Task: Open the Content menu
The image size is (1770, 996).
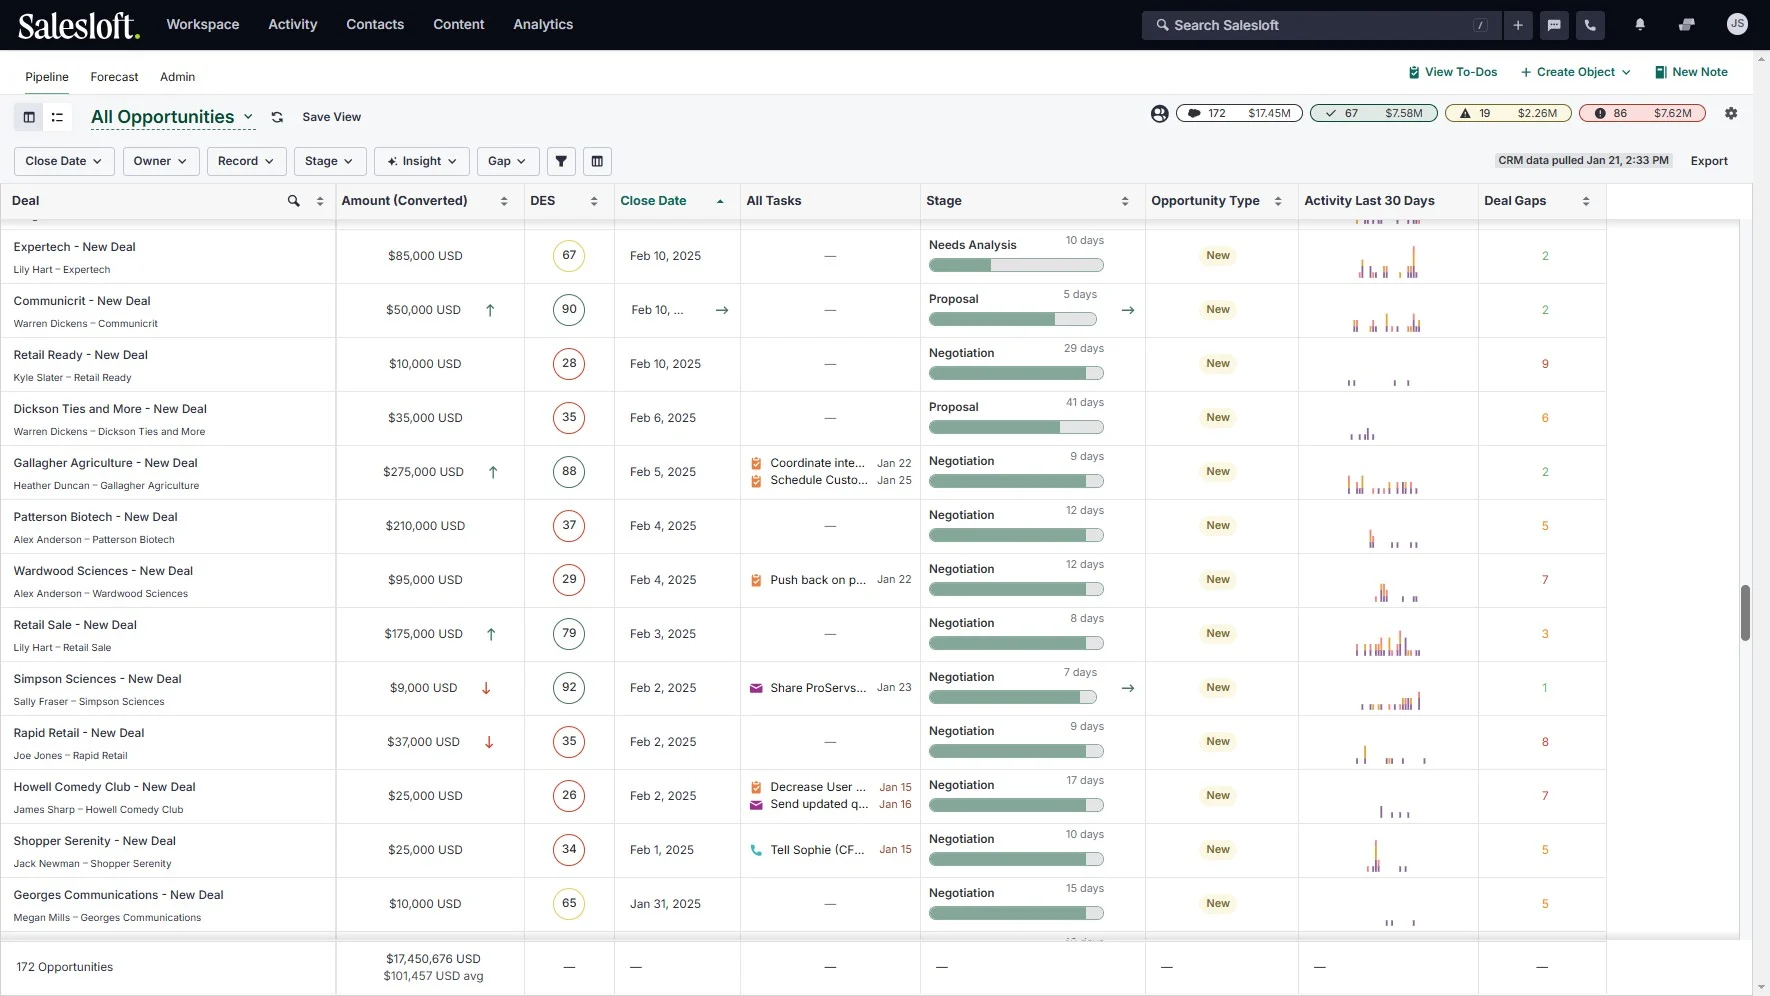Action: point(459,24)
